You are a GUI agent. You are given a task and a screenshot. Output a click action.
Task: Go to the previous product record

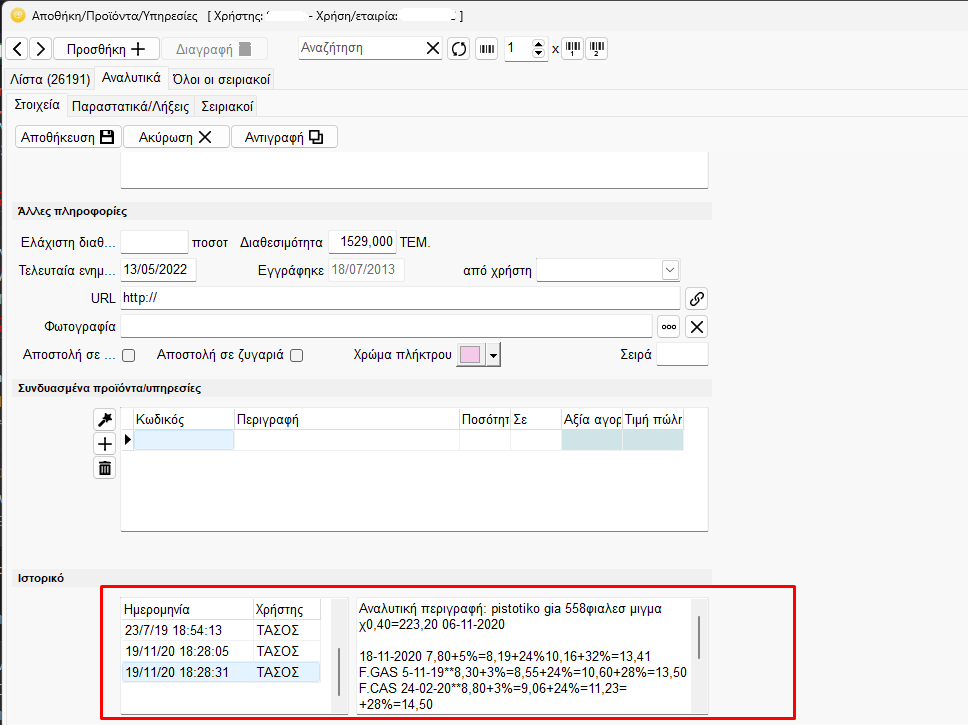coord(17,49)
